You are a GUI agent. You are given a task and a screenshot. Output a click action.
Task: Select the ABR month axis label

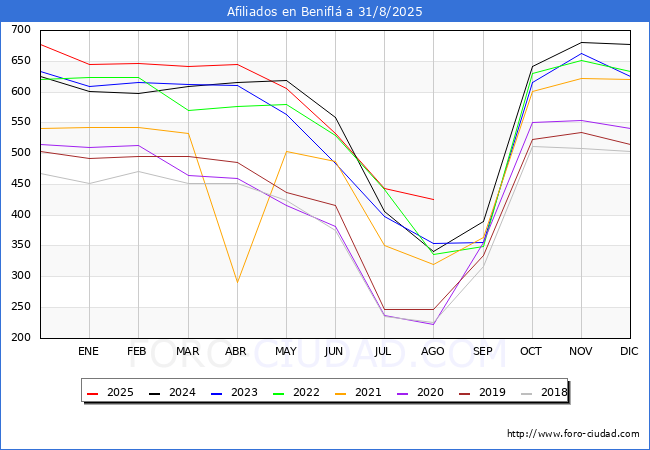(237, 351)
